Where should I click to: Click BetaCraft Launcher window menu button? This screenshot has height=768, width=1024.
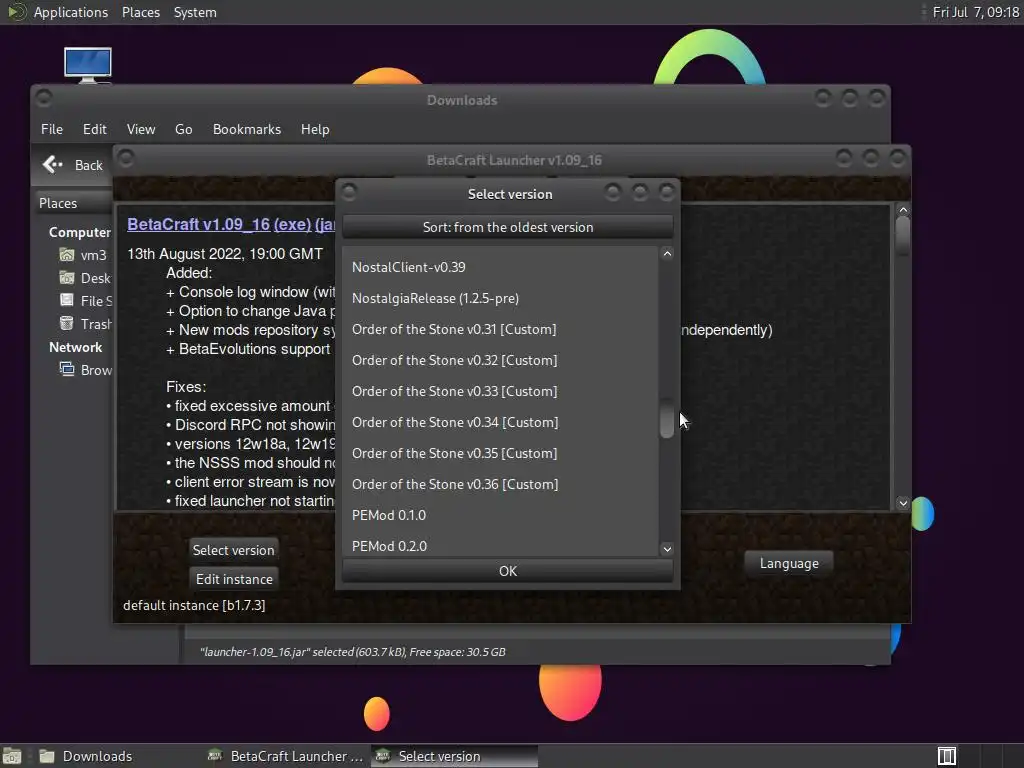[x=126, y=157]
